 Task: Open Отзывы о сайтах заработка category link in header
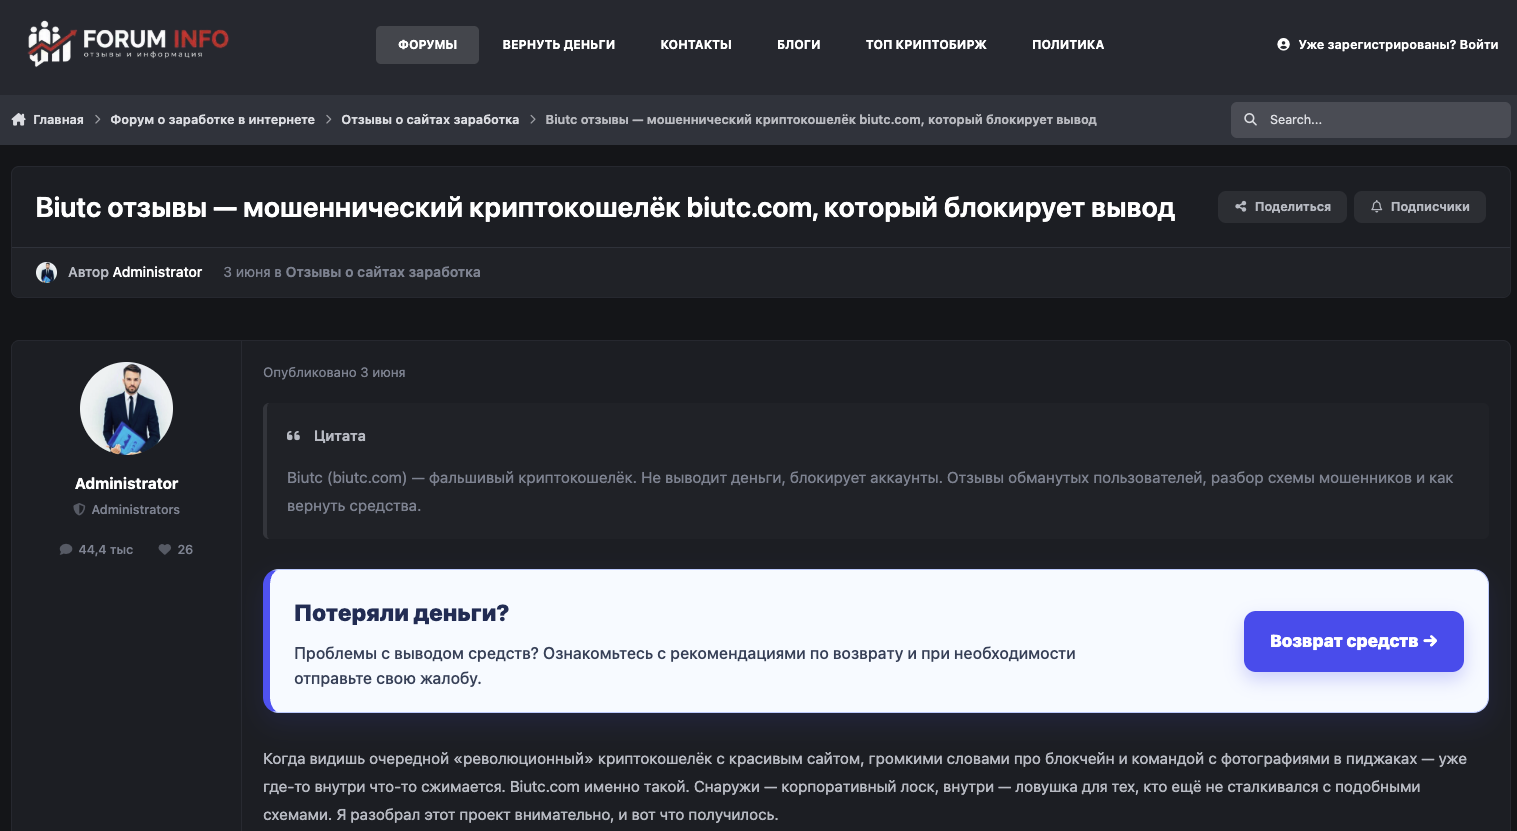(383, 272)
